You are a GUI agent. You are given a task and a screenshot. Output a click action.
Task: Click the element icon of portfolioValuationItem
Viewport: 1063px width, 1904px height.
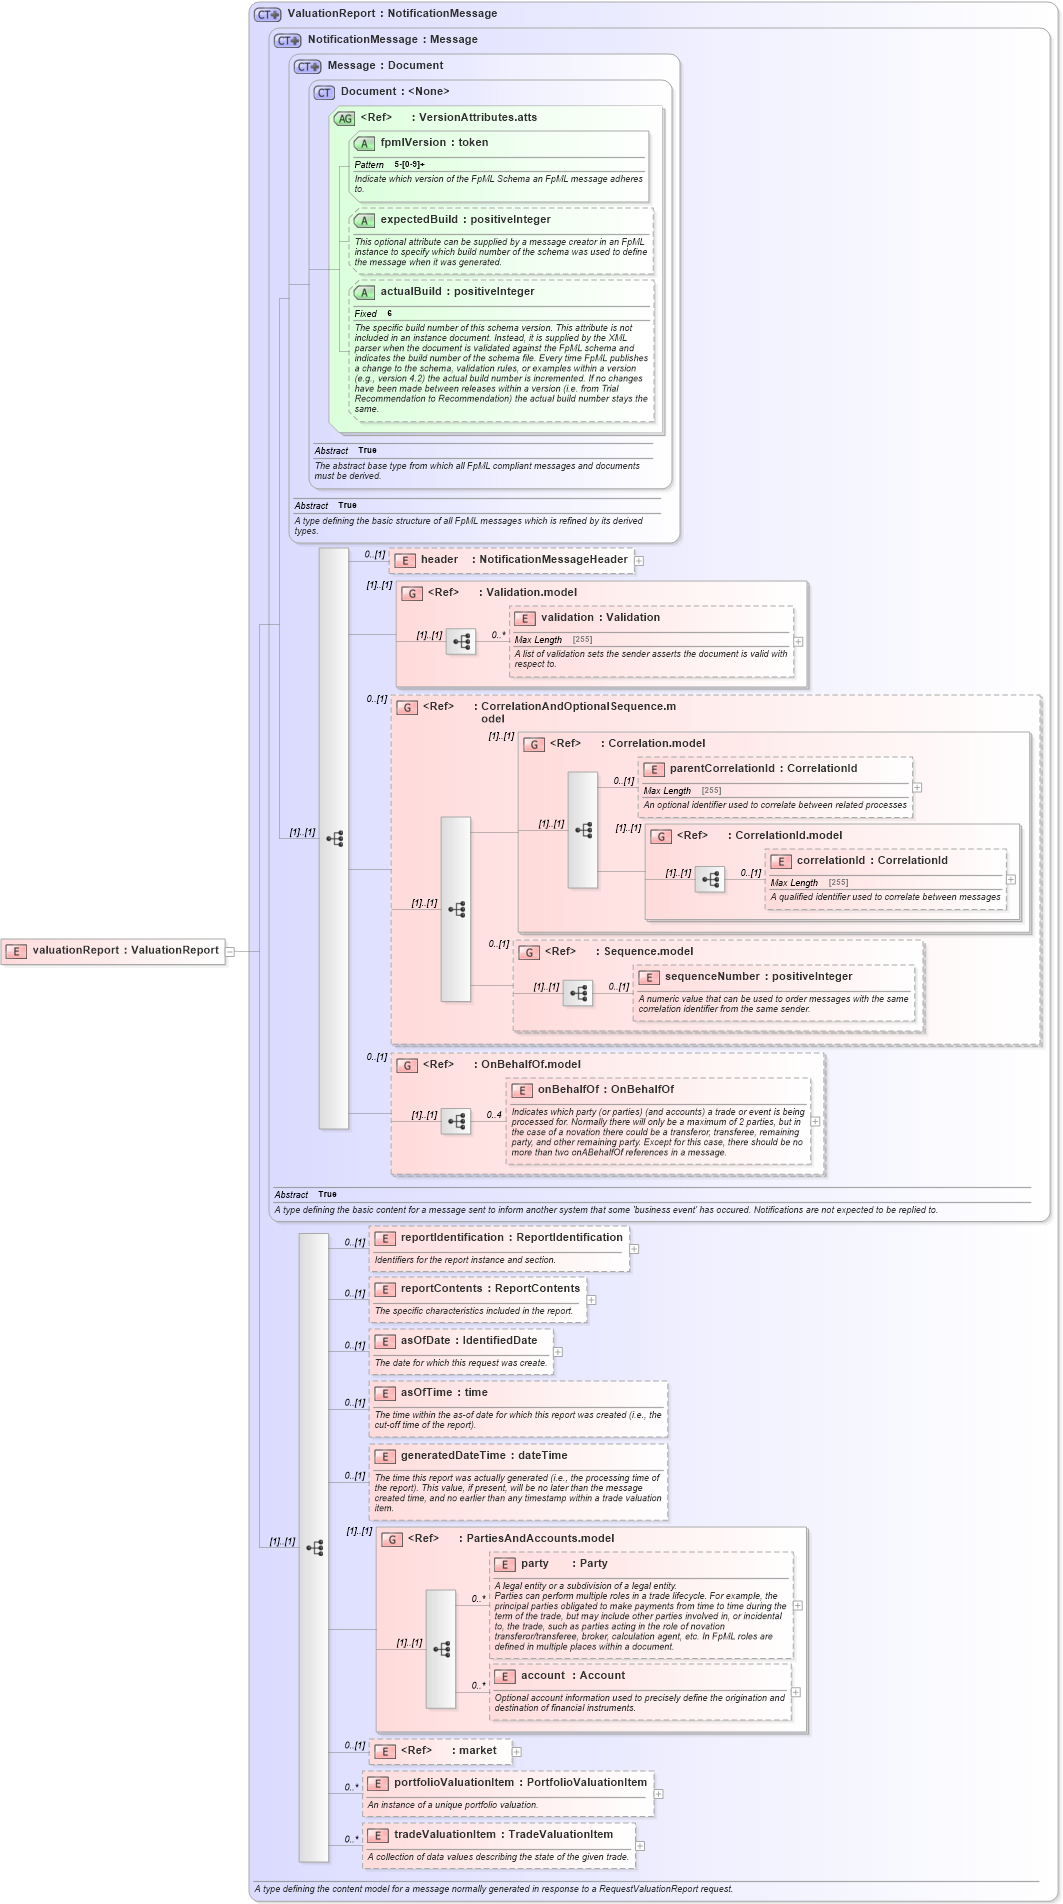[x=378, y=1783]
